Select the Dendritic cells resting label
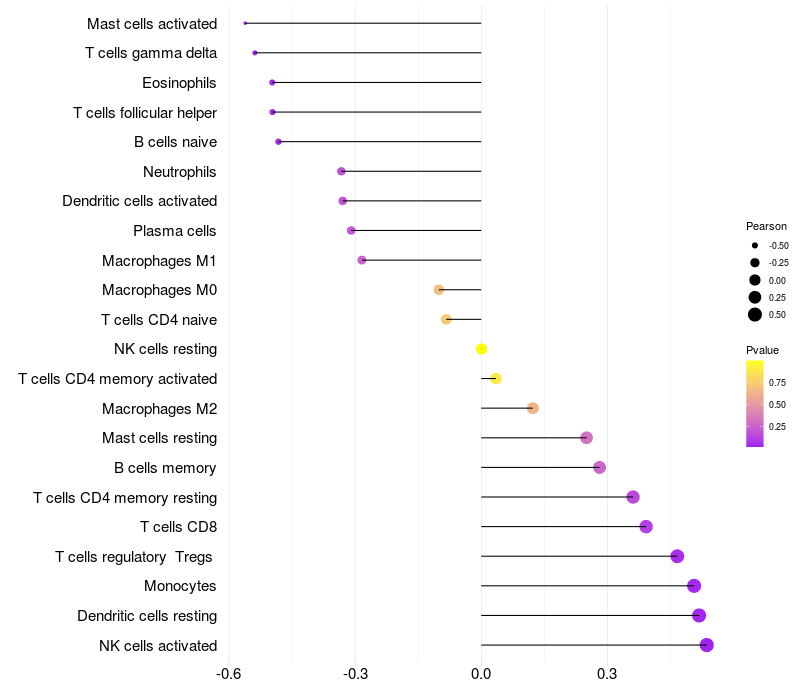 click(147, 616)
